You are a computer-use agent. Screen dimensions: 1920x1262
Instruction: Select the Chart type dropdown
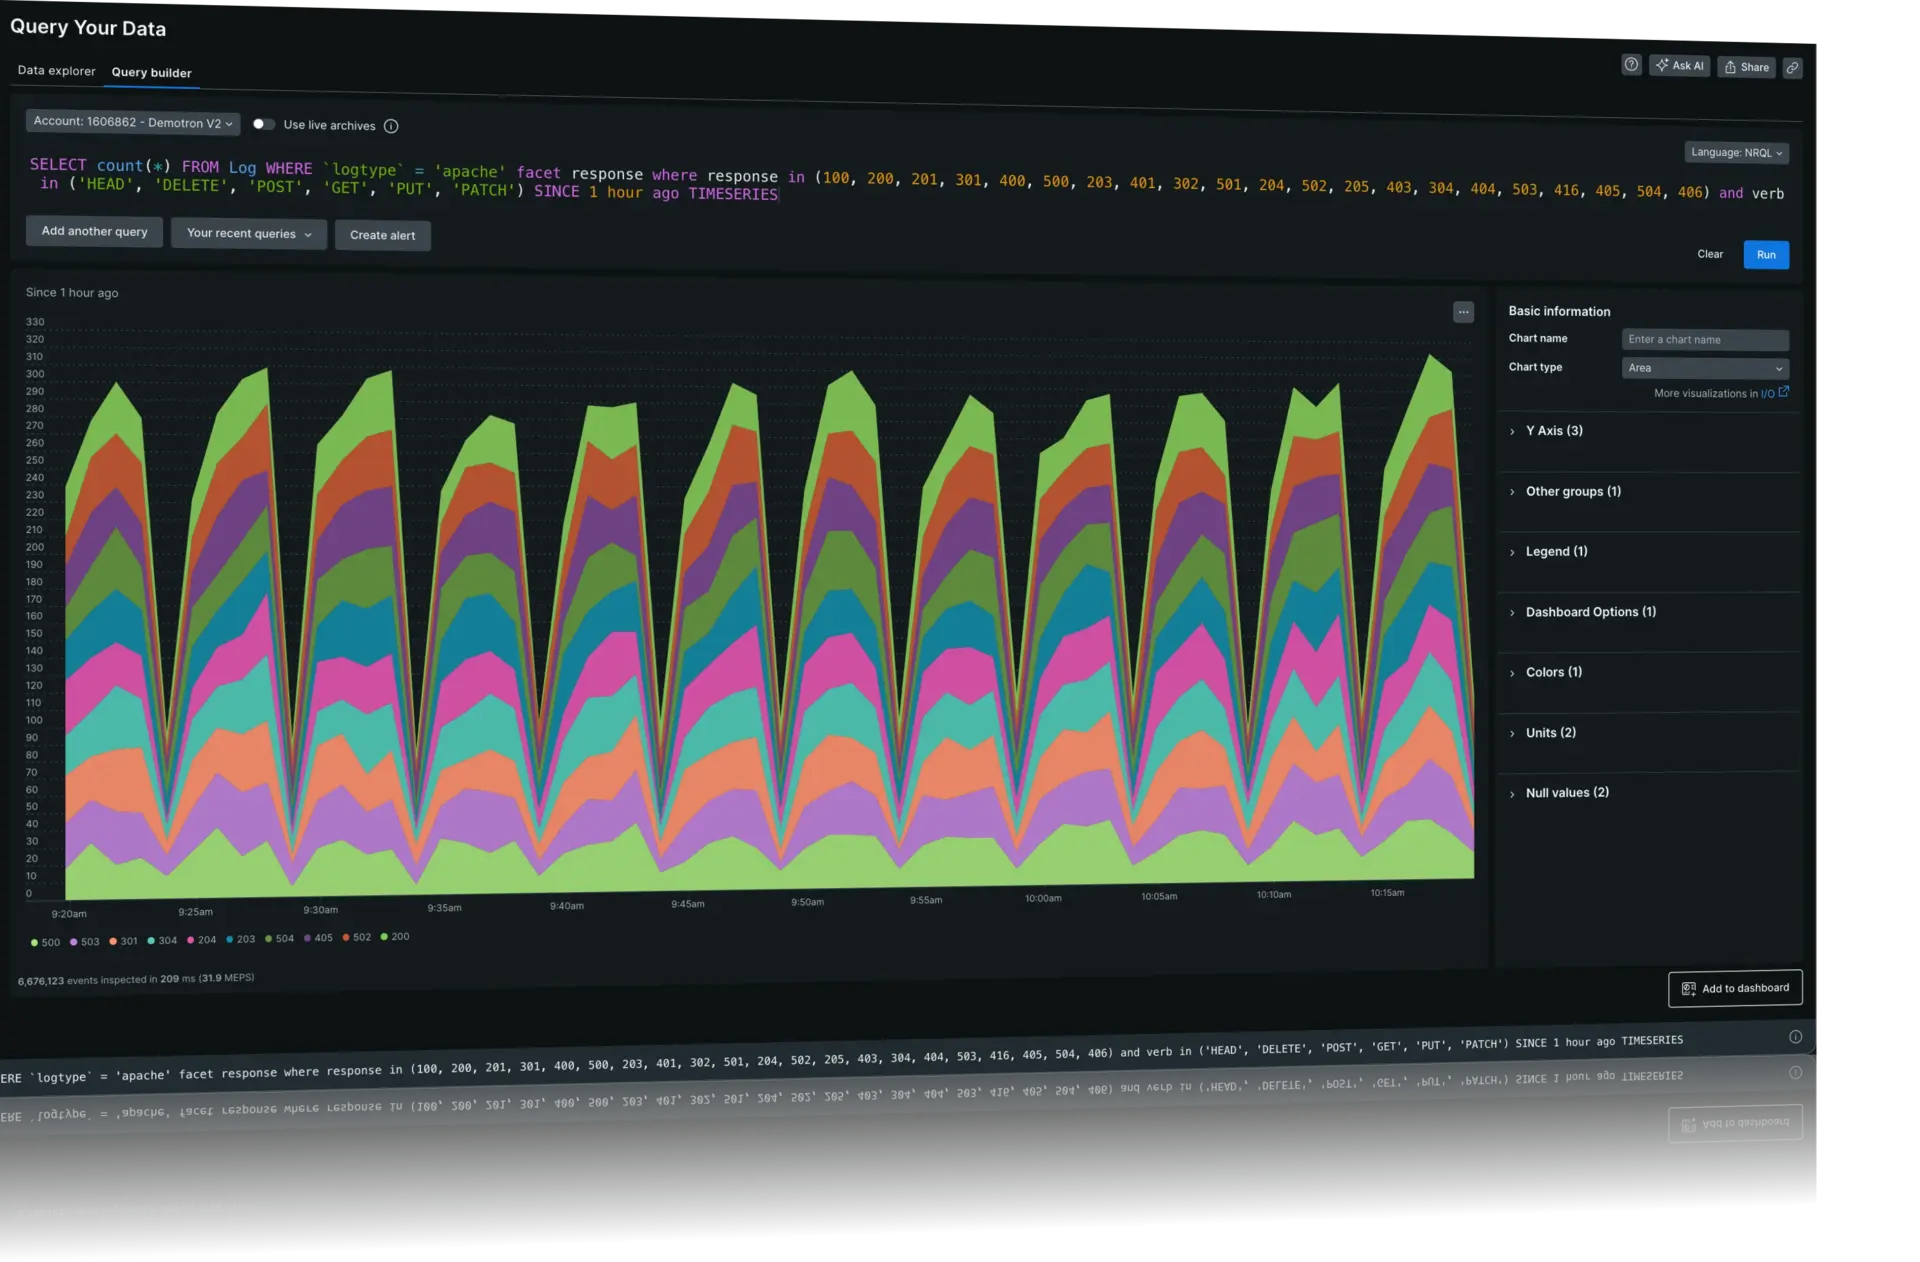(1702, 368)
